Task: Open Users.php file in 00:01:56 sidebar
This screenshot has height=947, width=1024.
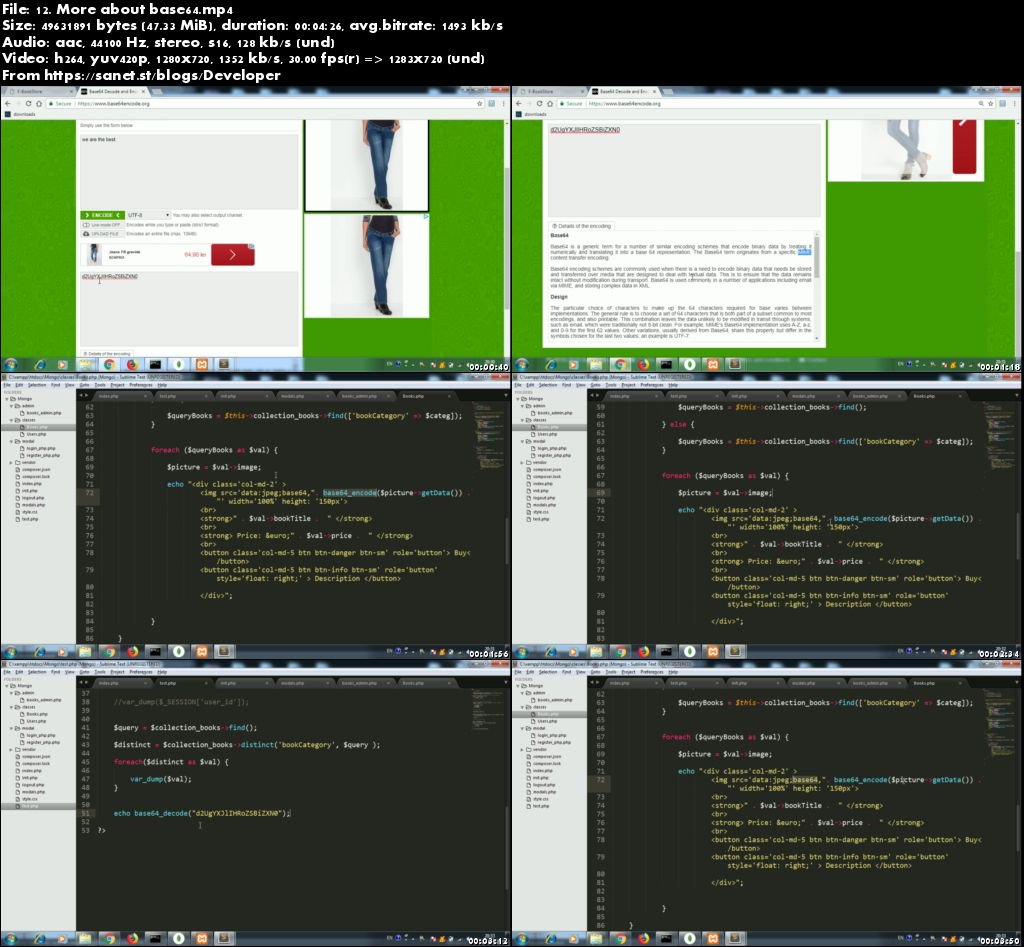Action: point(36,434)
